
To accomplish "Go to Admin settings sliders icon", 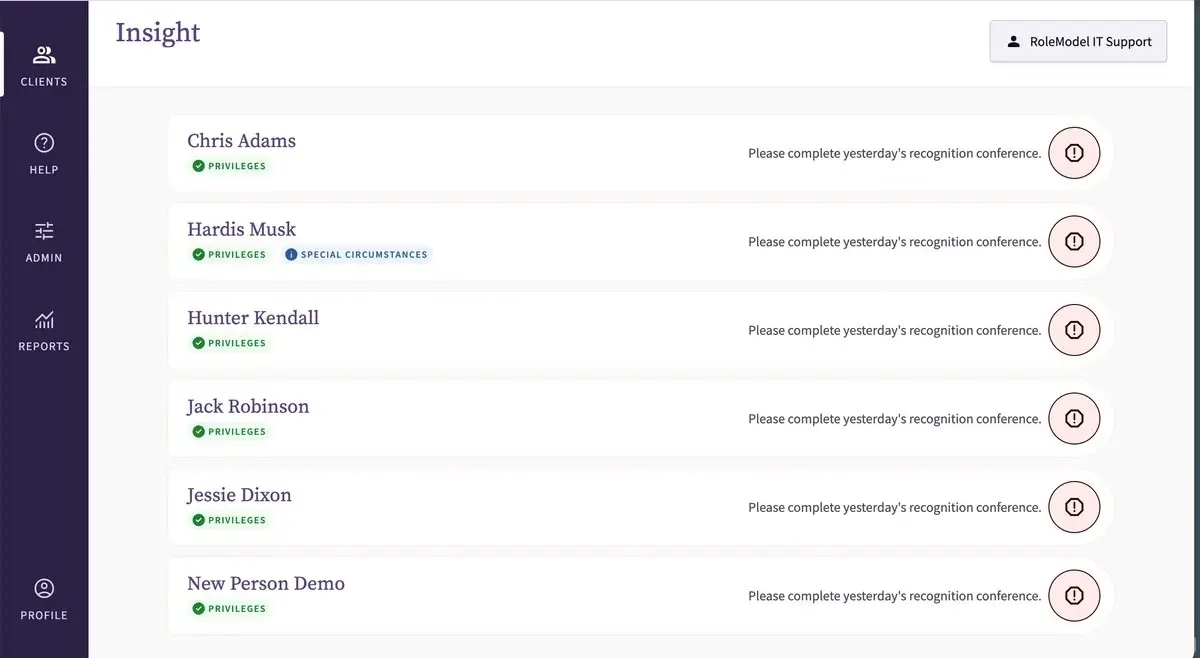I will pyautogui.click(x=44, y=231).
